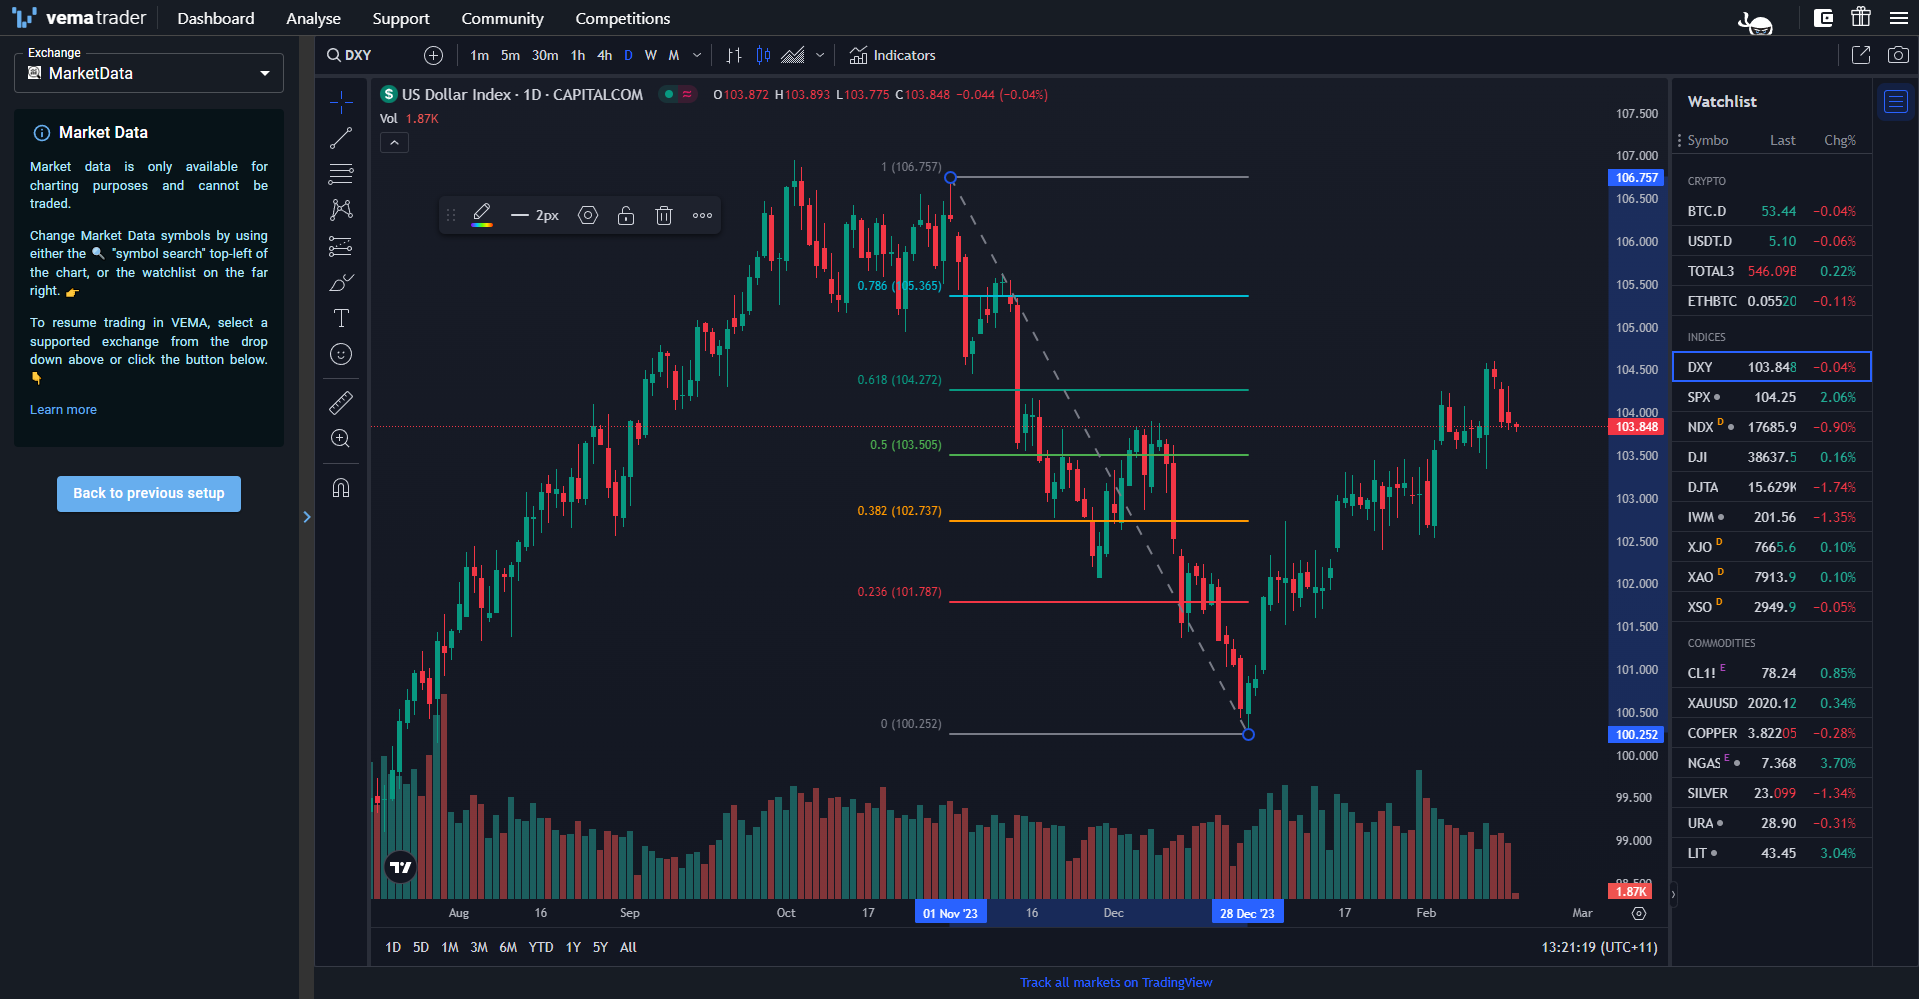Open the Indicators dialog
Screen dimensions: 1919x999
(892, 55)
